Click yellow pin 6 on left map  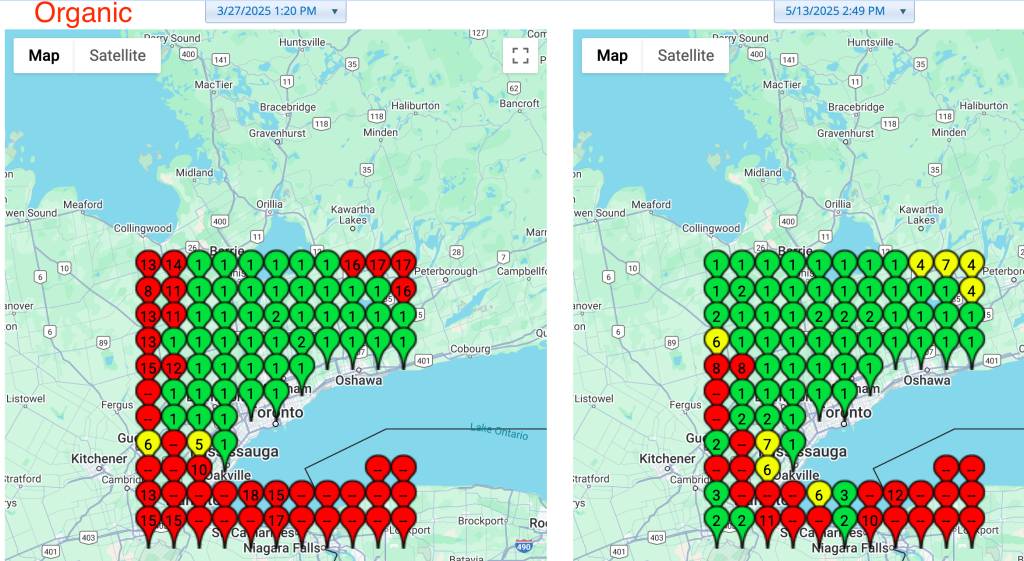click(147, 443)
